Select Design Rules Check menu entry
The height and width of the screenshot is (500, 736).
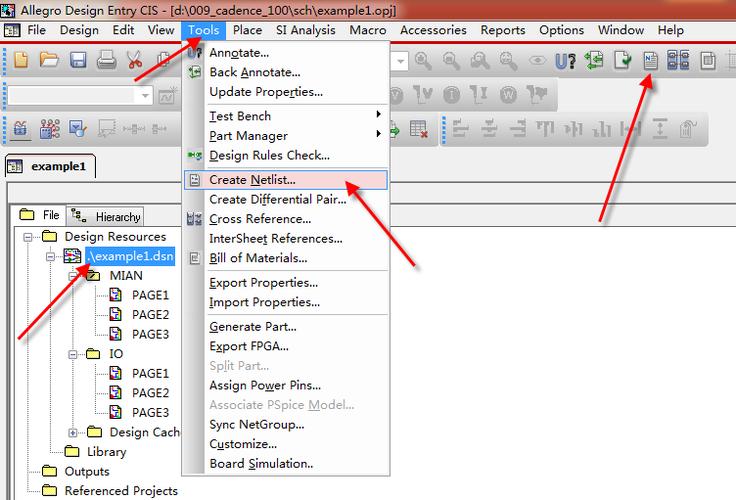coord(286,155)
